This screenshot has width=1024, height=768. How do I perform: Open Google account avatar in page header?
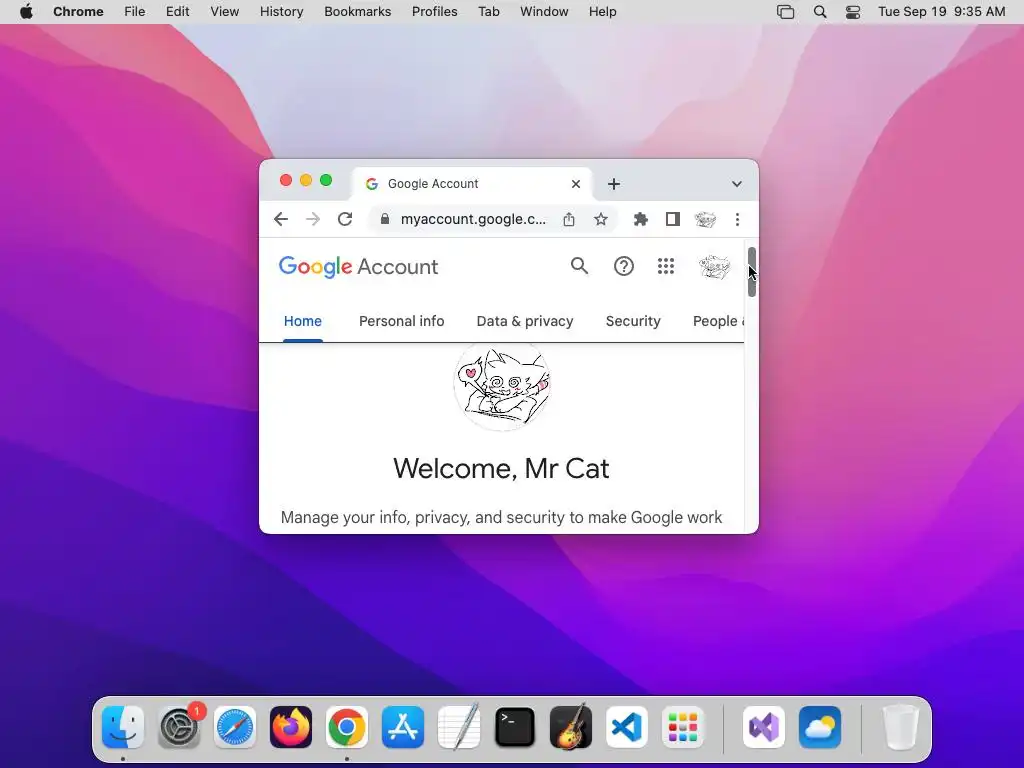pos(714,266)
